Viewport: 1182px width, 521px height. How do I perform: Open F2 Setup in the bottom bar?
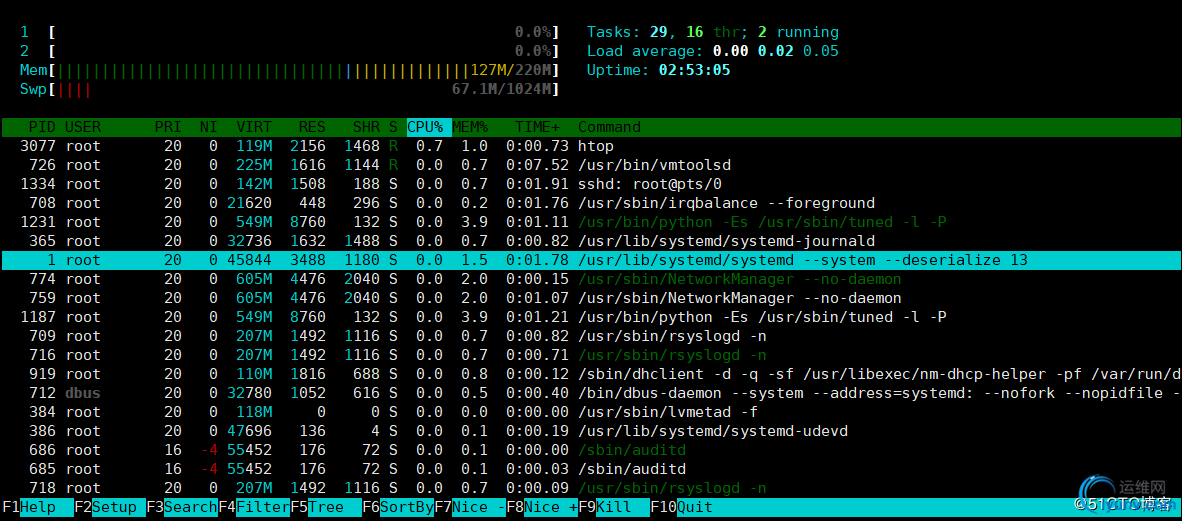(x=109, y=507)
